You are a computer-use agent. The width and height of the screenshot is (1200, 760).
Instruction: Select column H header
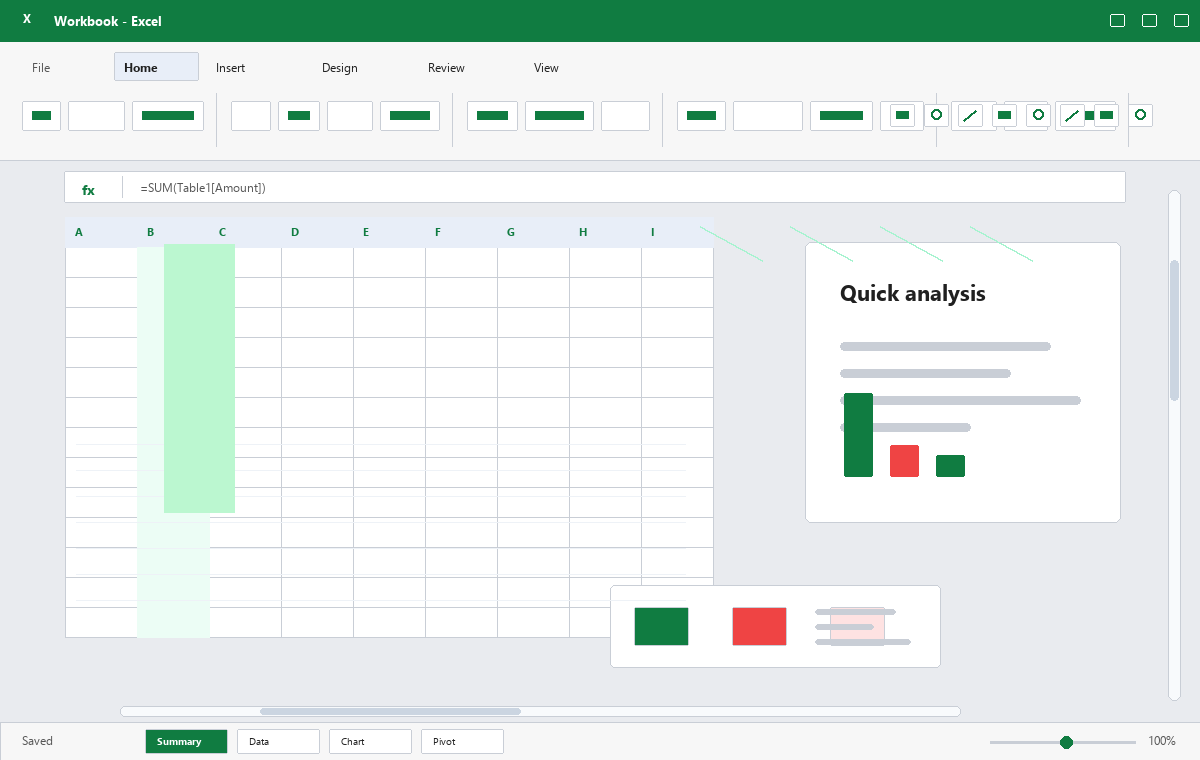click(x=583, y=233)
